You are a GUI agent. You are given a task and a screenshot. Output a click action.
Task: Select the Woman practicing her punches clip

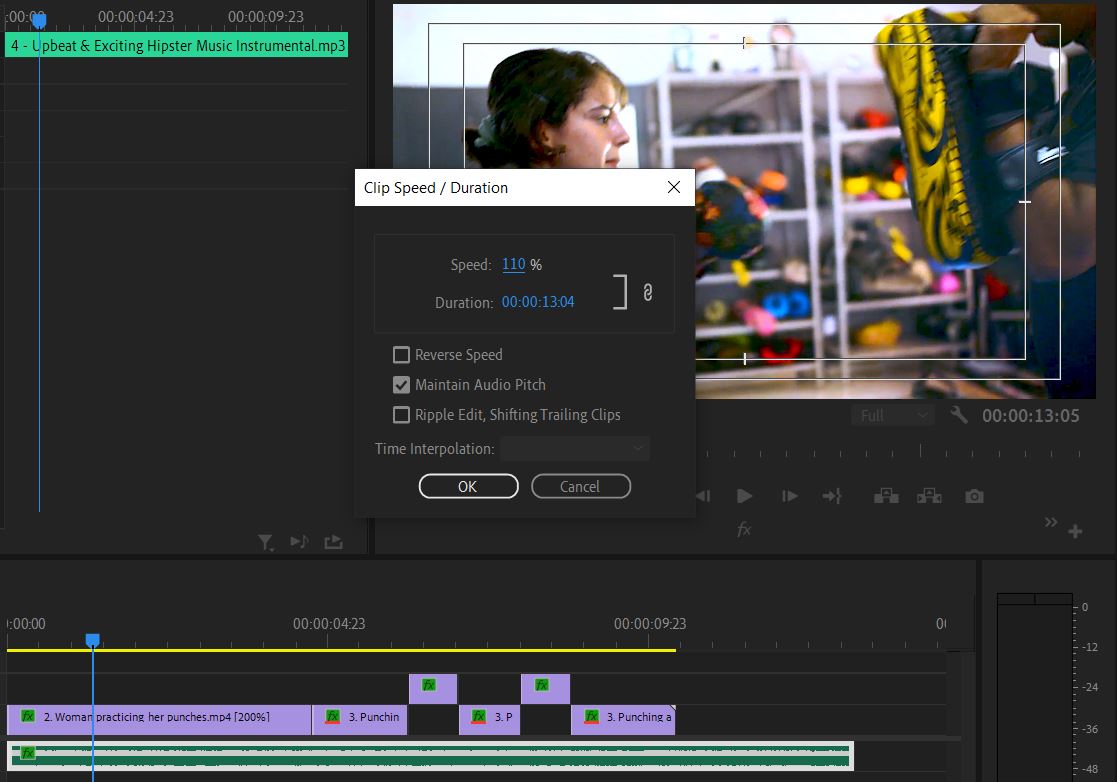tap(159, 719)
